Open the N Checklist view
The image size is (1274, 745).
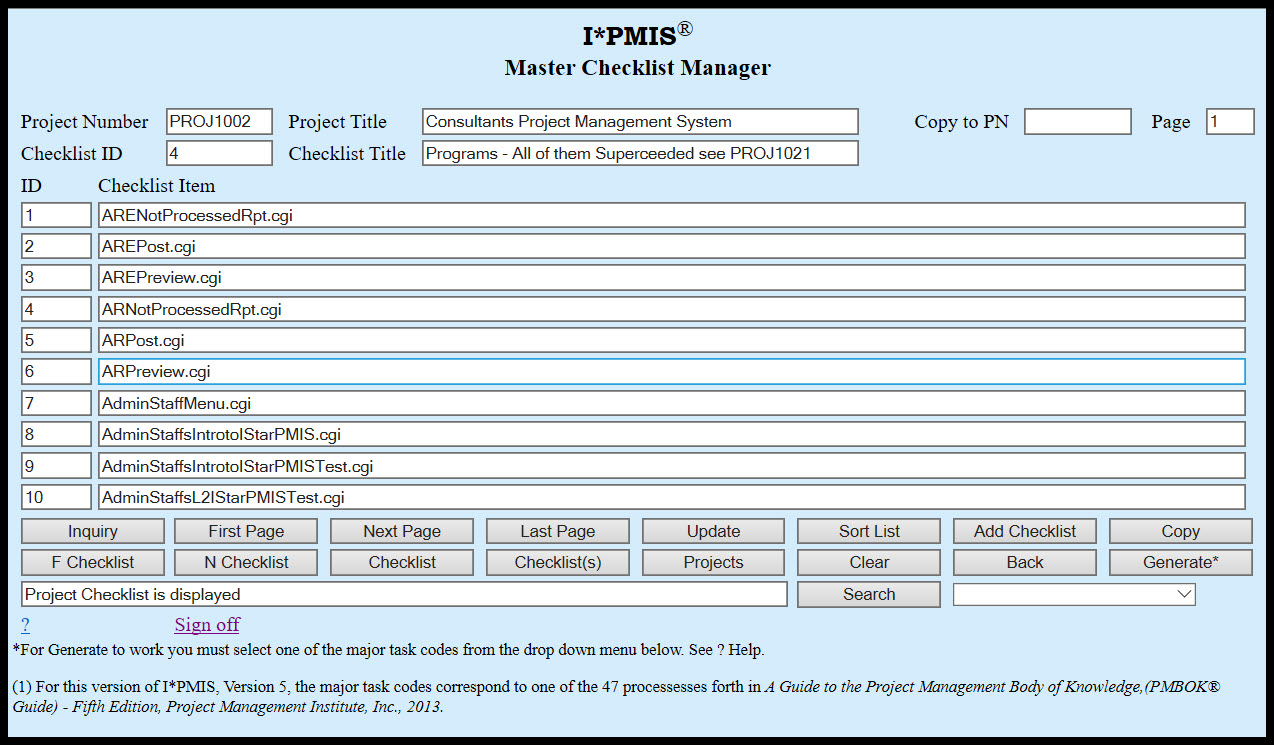245,562
